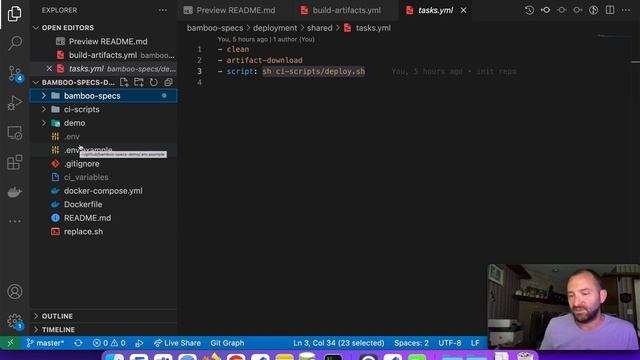This screenshot has height=360, width=640.
Task: Open Git Graph from status bar
Action: [227, 343]
